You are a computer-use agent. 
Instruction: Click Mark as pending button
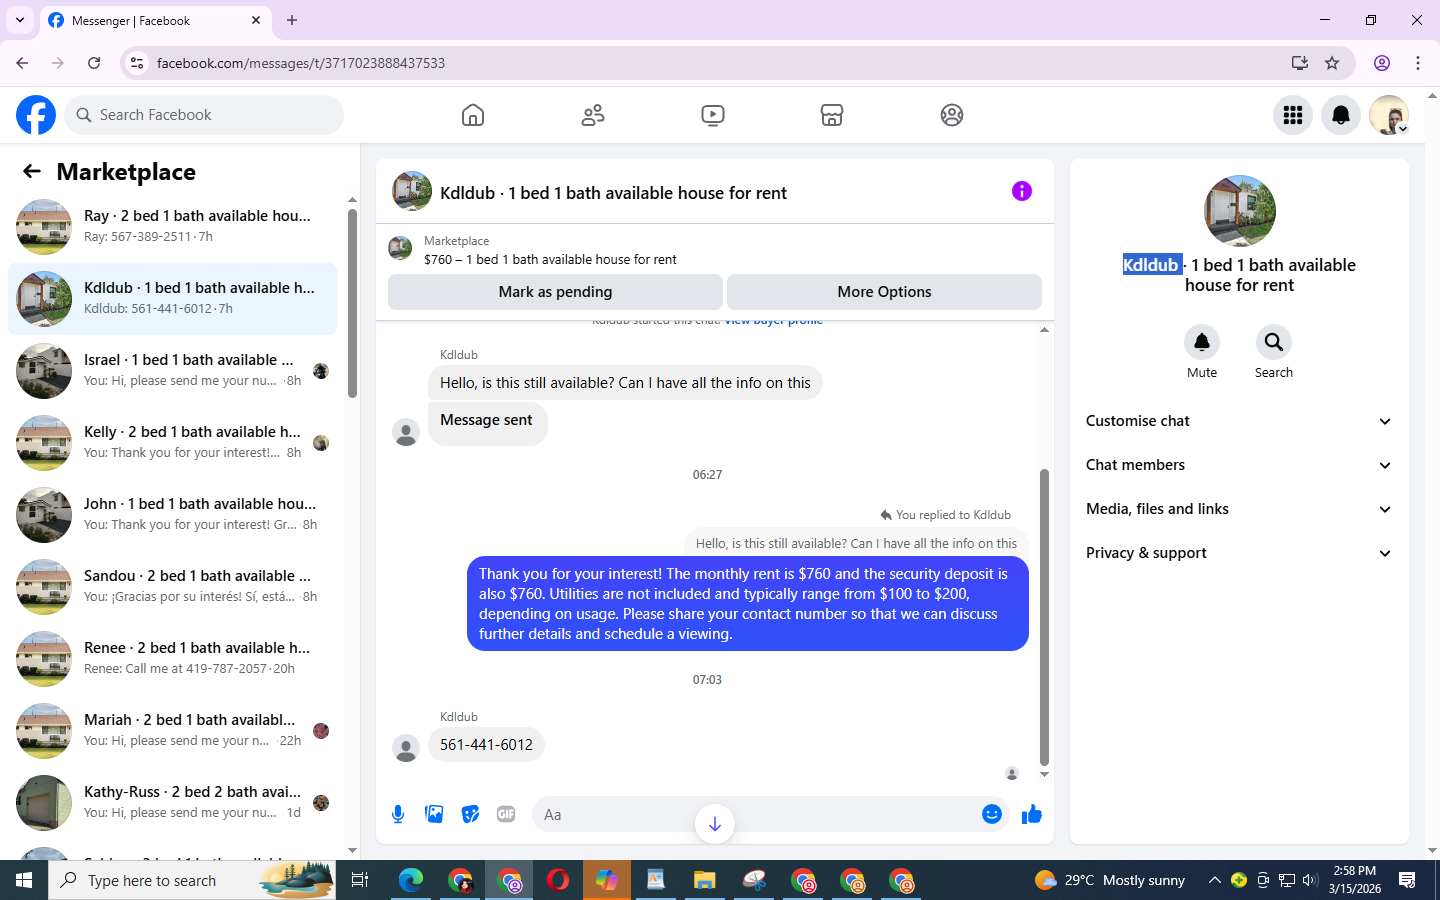[555, 292]
